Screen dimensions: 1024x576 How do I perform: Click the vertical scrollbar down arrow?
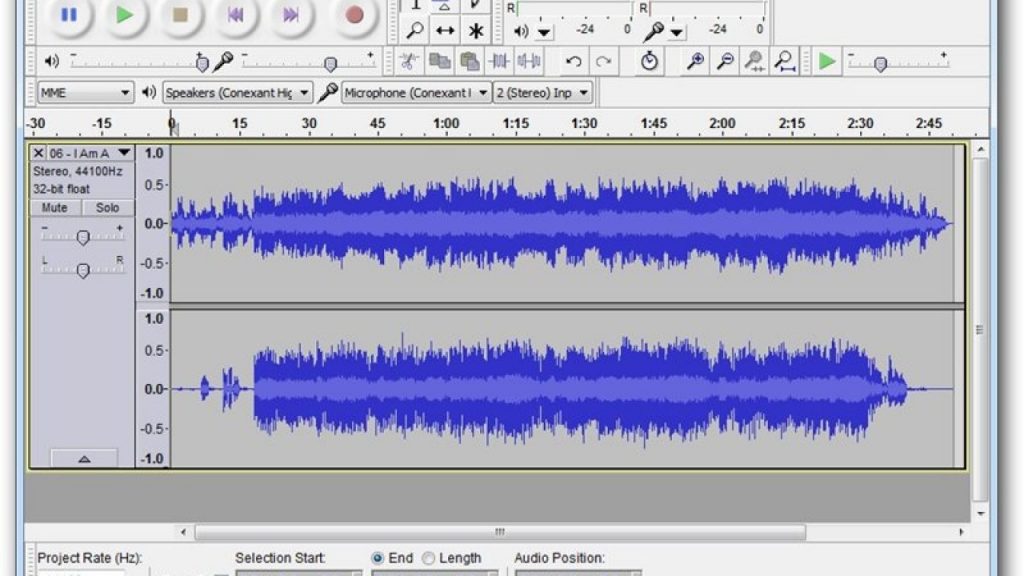point(980,514)
